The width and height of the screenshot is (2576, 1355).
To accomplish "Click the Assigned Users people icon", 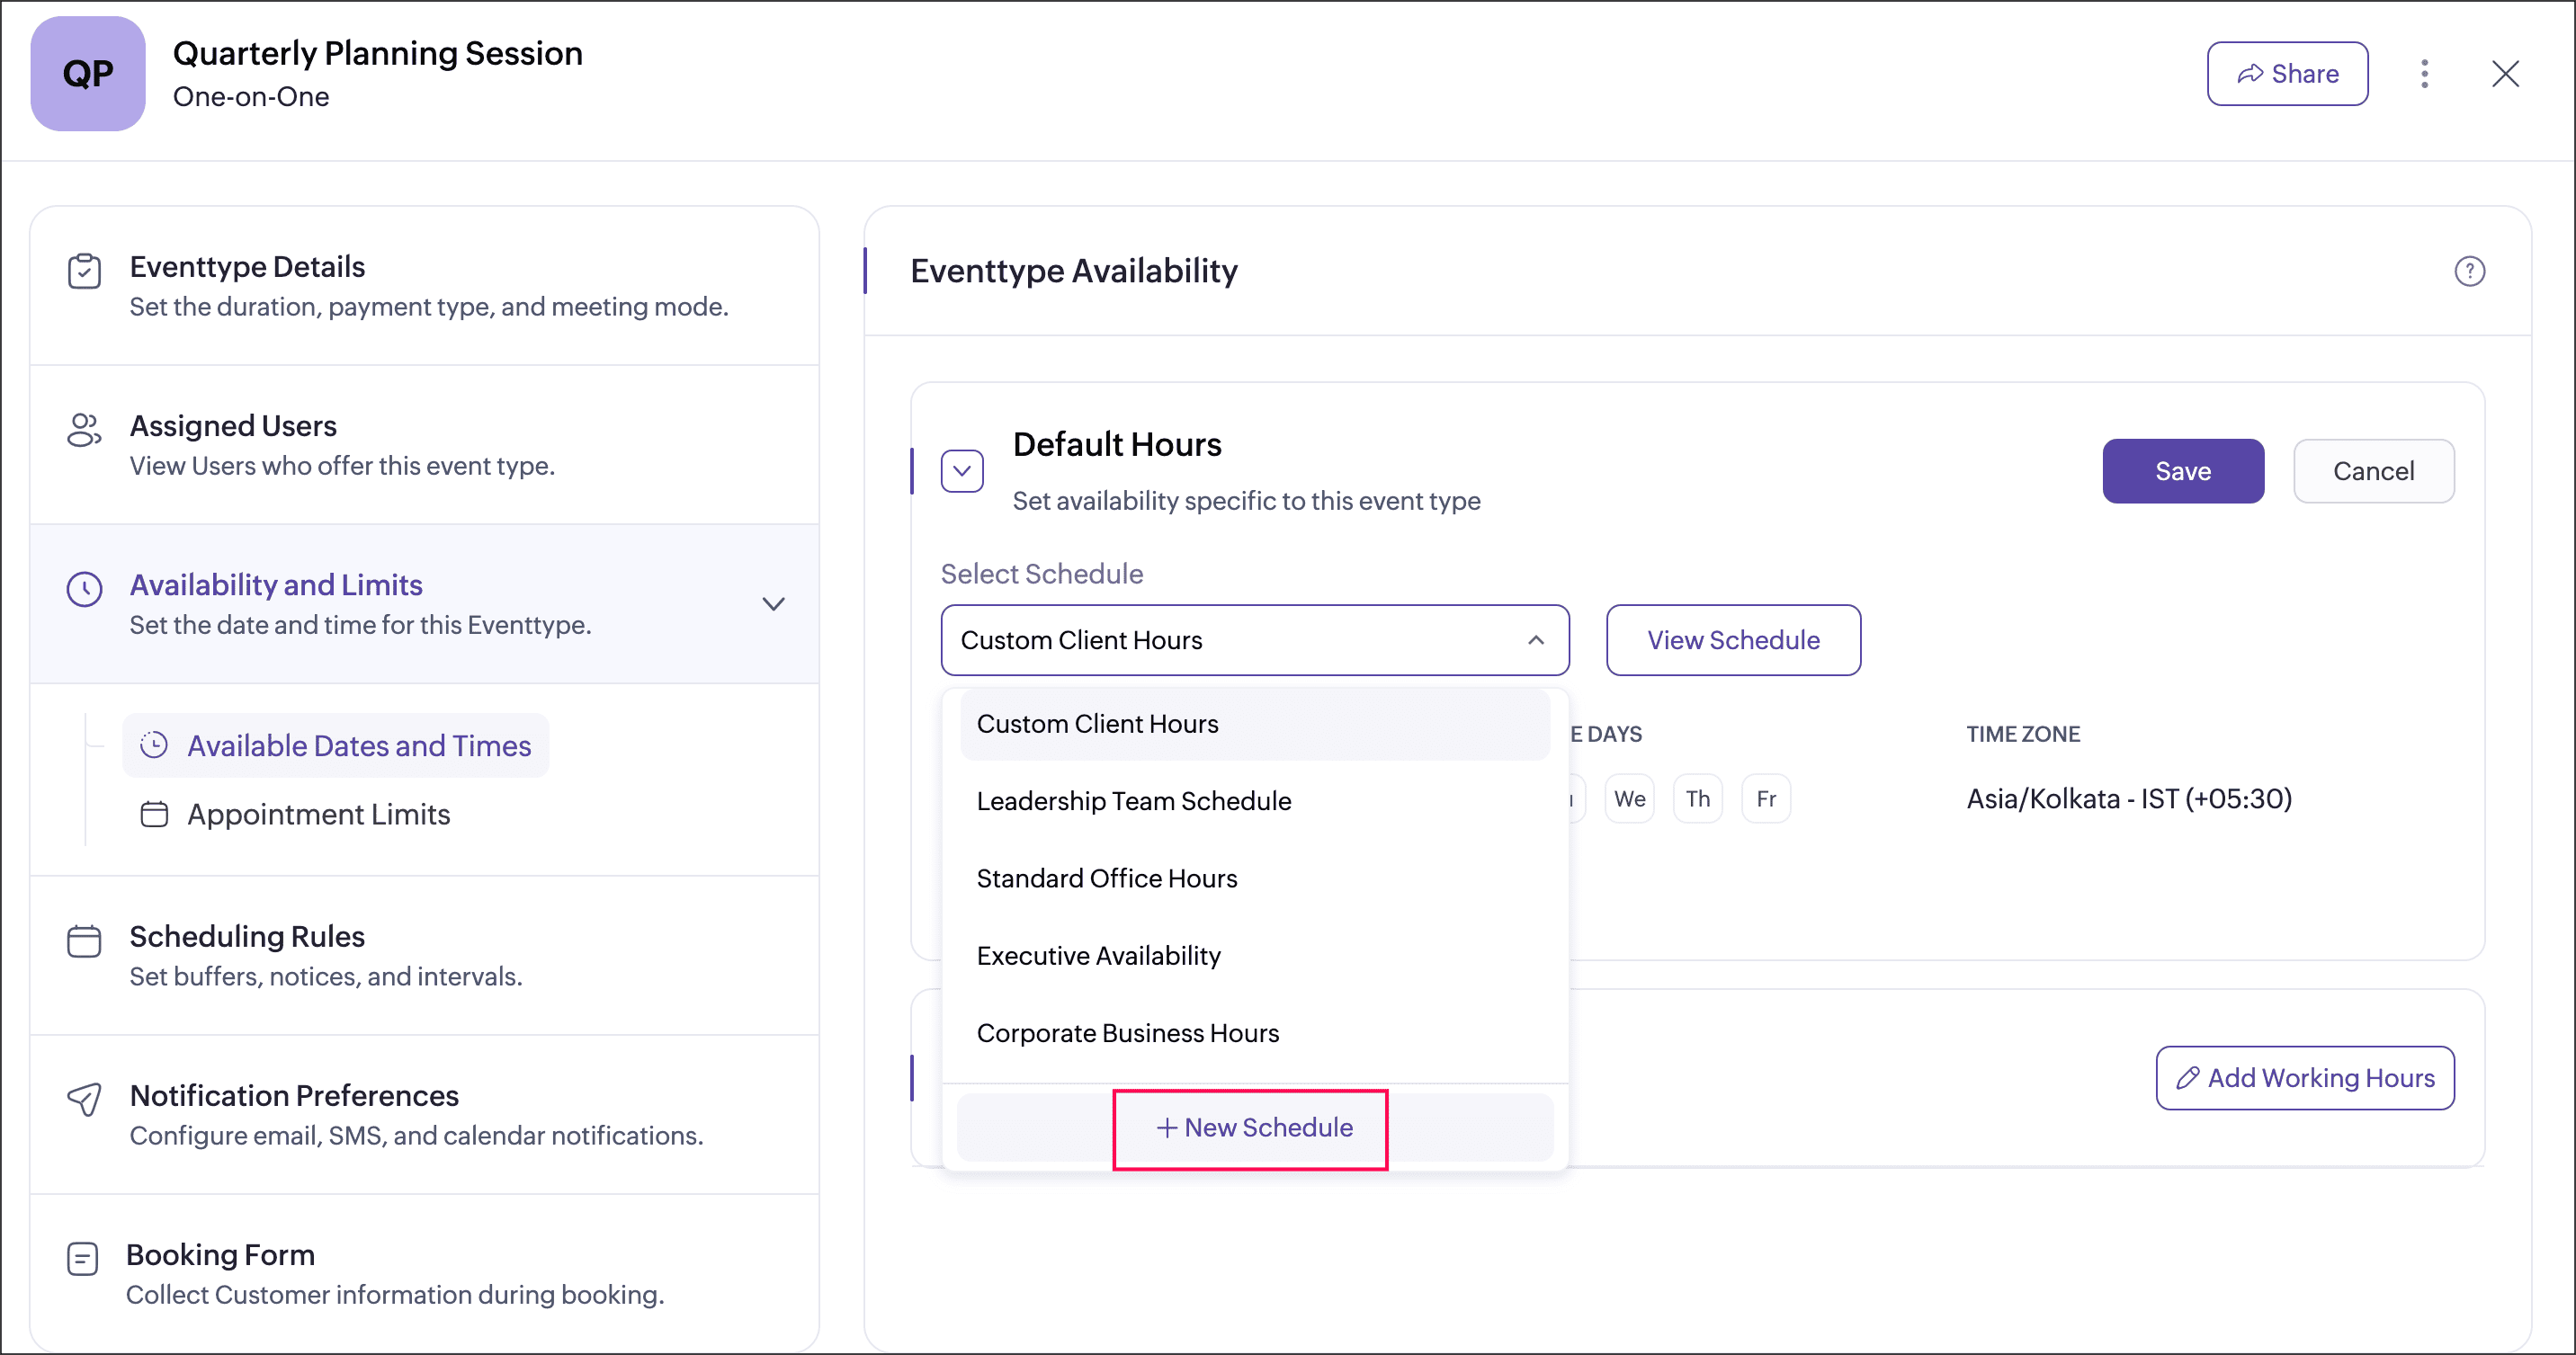I will 84,430.
